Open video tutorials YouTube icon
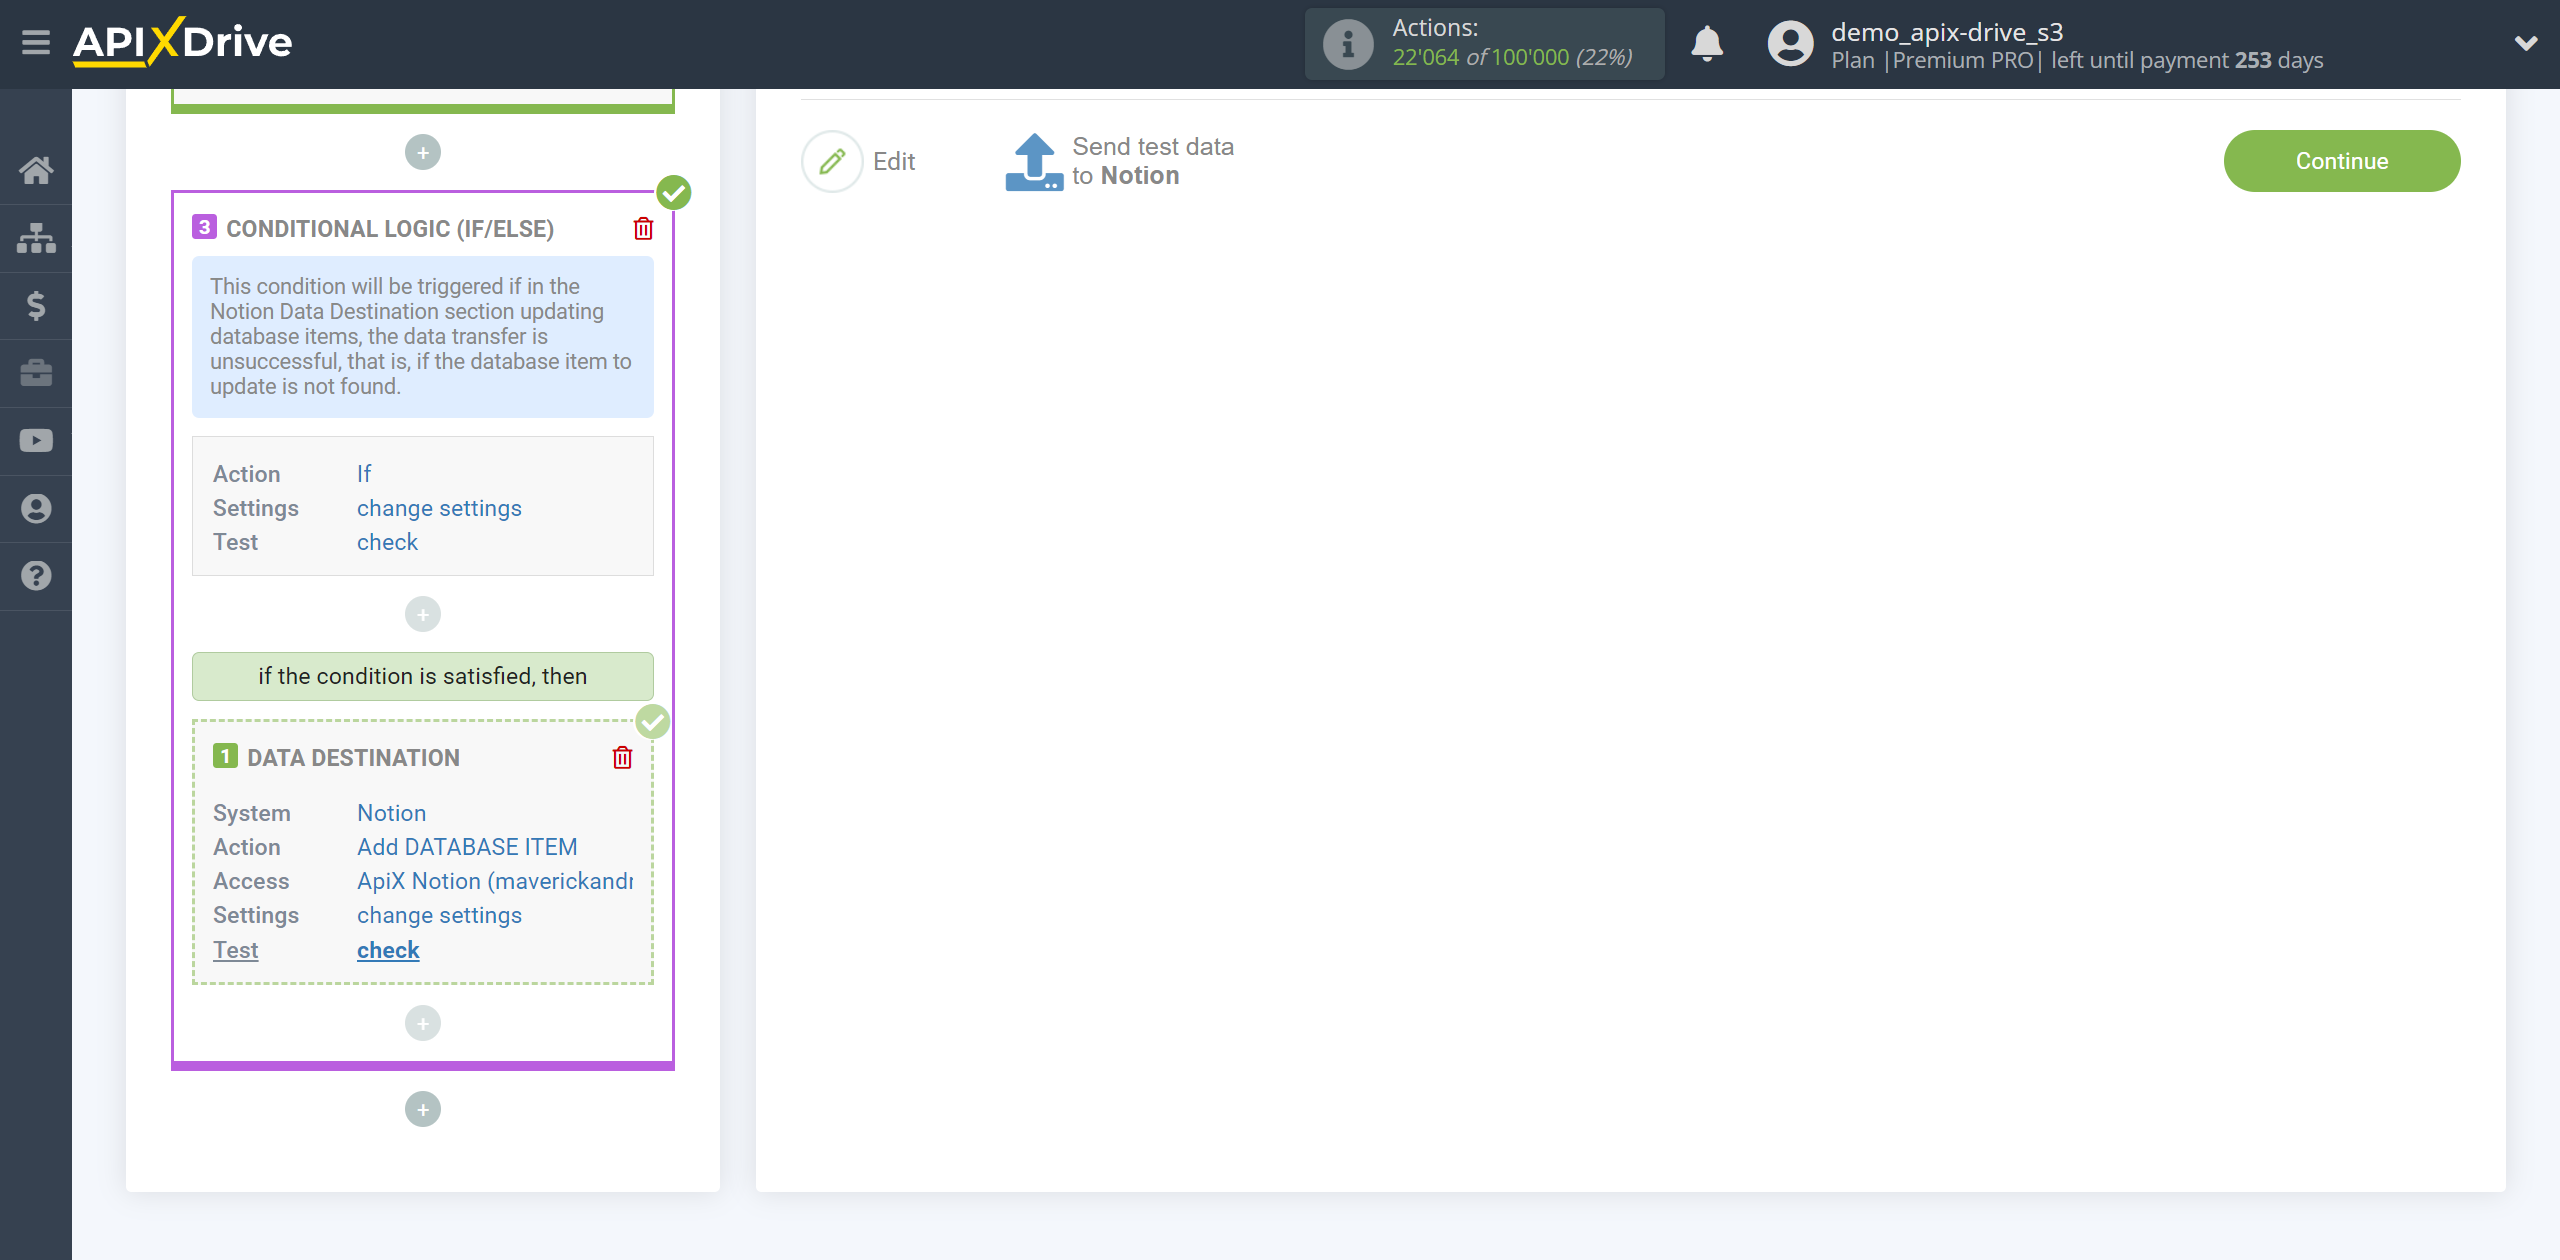The height and width of the screenshot is (1260, 2560). pyautogui.click(x=36, y=441)
